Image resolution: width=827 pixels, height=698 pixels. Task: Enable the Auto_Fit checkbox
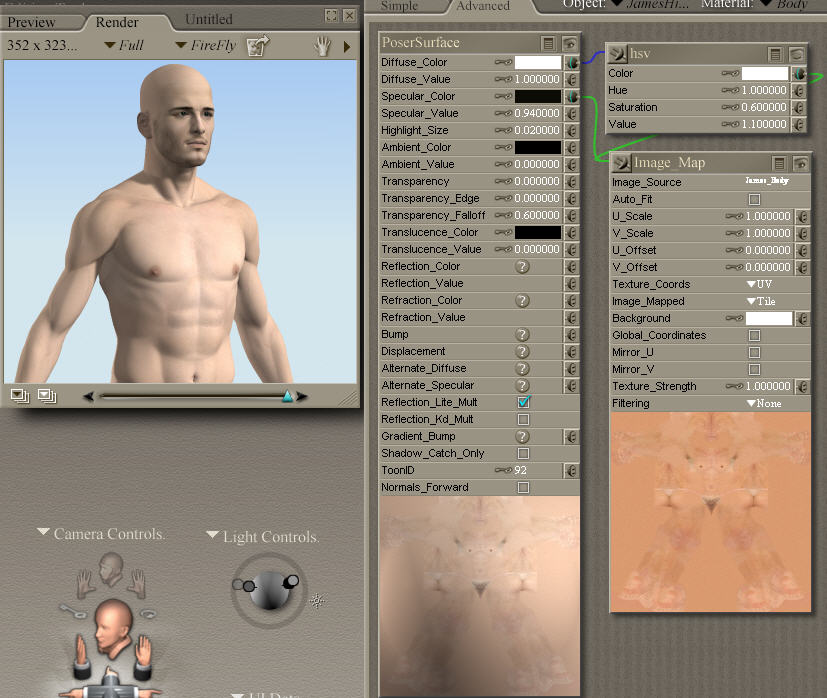click(754, 199)
